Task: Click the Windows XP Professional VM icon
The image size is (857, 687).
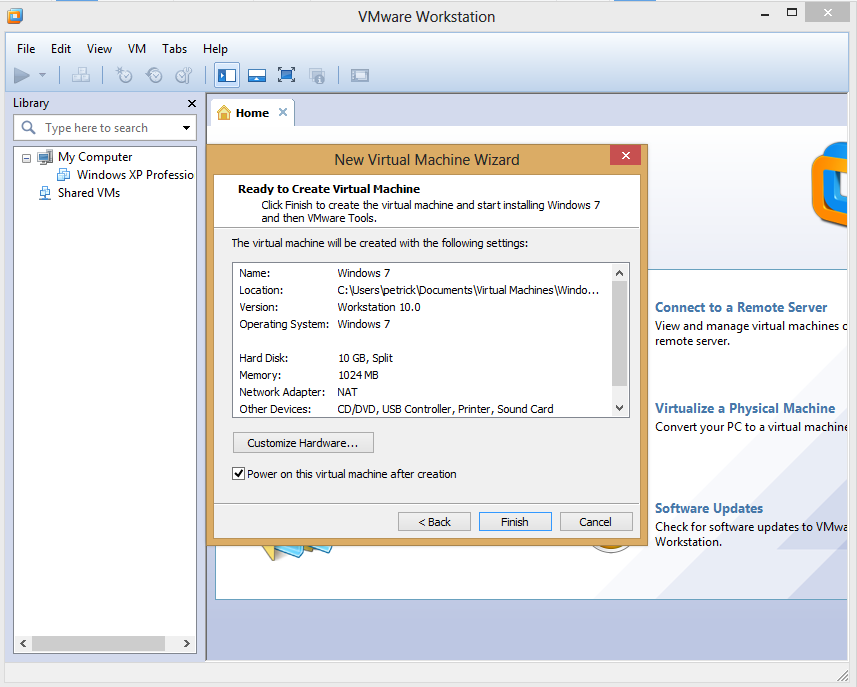Action: (64, 175)
